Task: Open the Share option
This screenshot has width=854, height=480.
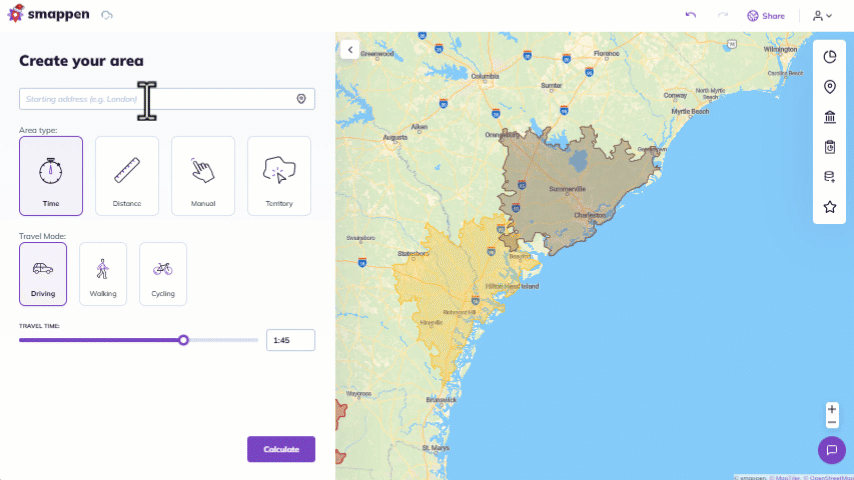Action: [x=766, y=16]
